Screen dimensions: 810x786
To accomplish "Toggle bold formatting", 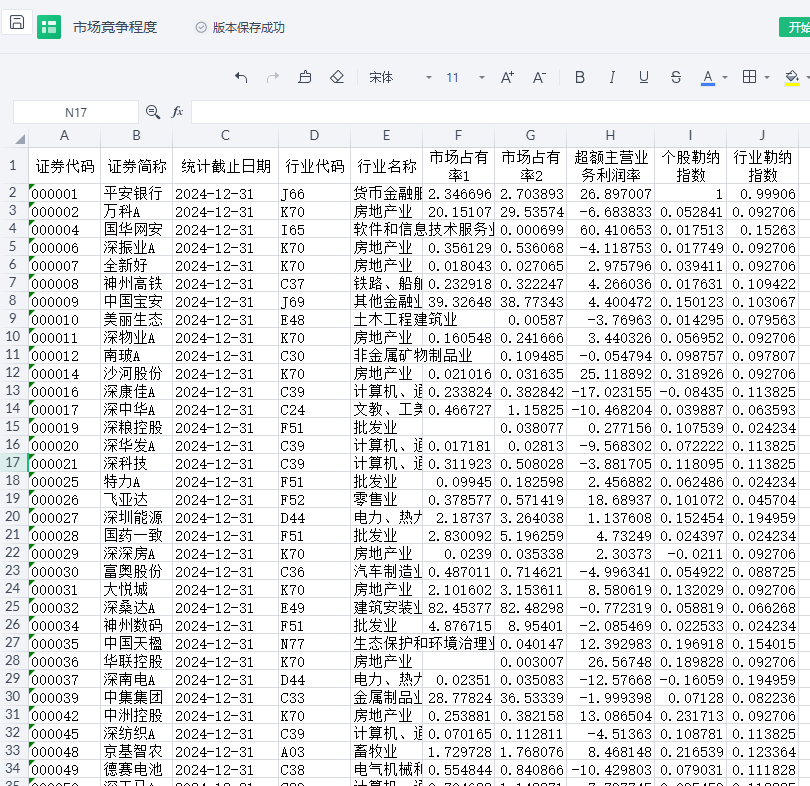I will click(580, 77).
